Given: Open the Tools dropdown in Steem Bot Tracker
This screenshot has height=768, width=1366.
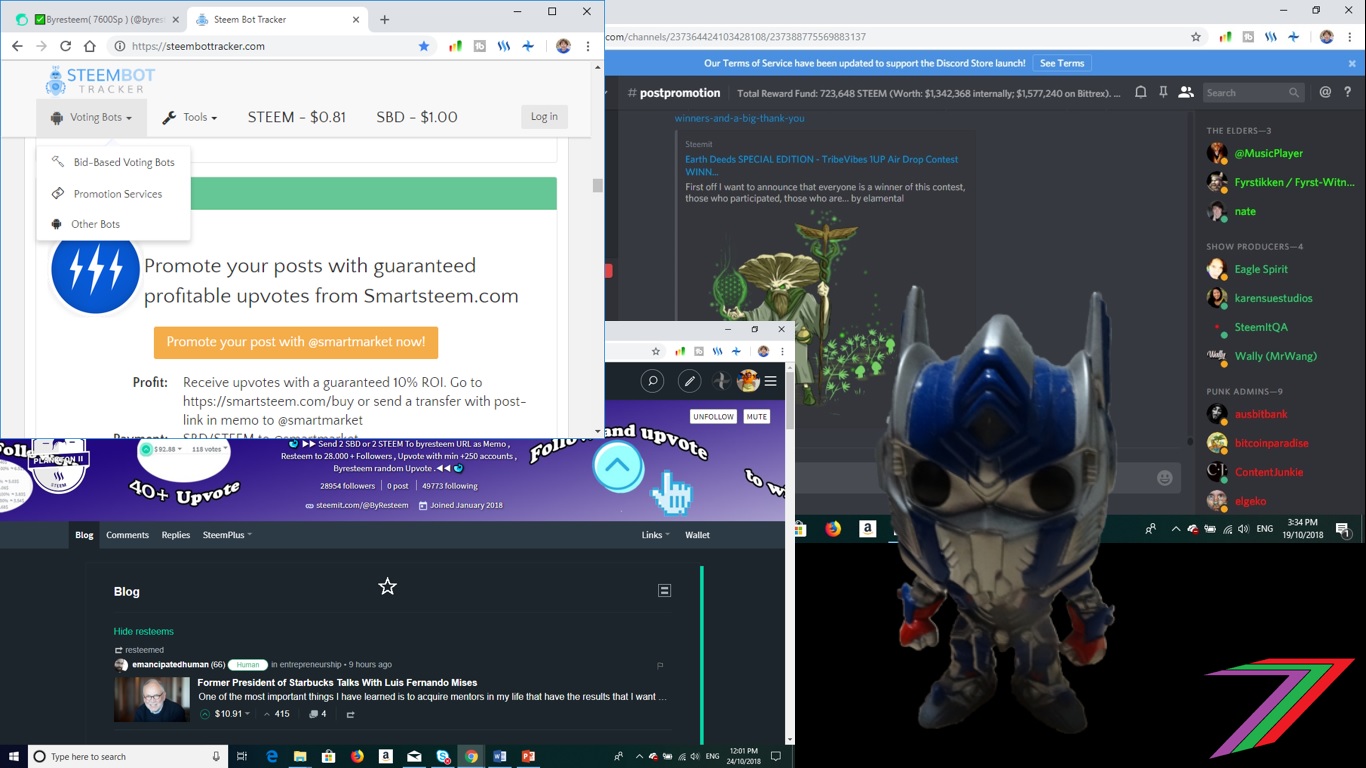Looking at the screenshot, I should pyautogui.click(x=189, y=117).
